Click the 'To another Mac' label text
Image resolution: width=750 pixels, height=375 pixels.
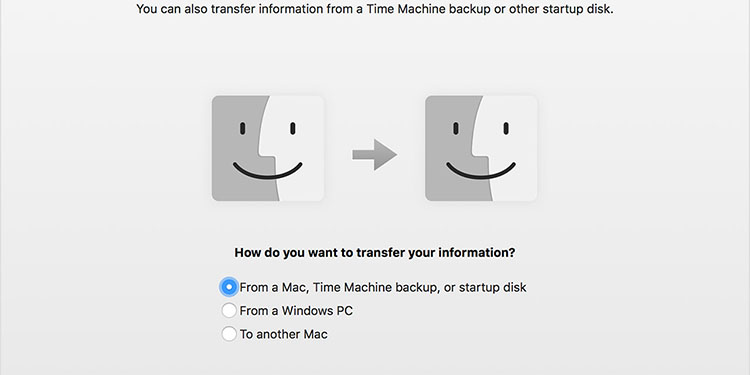pyautogui.click(x=284, y=334)
